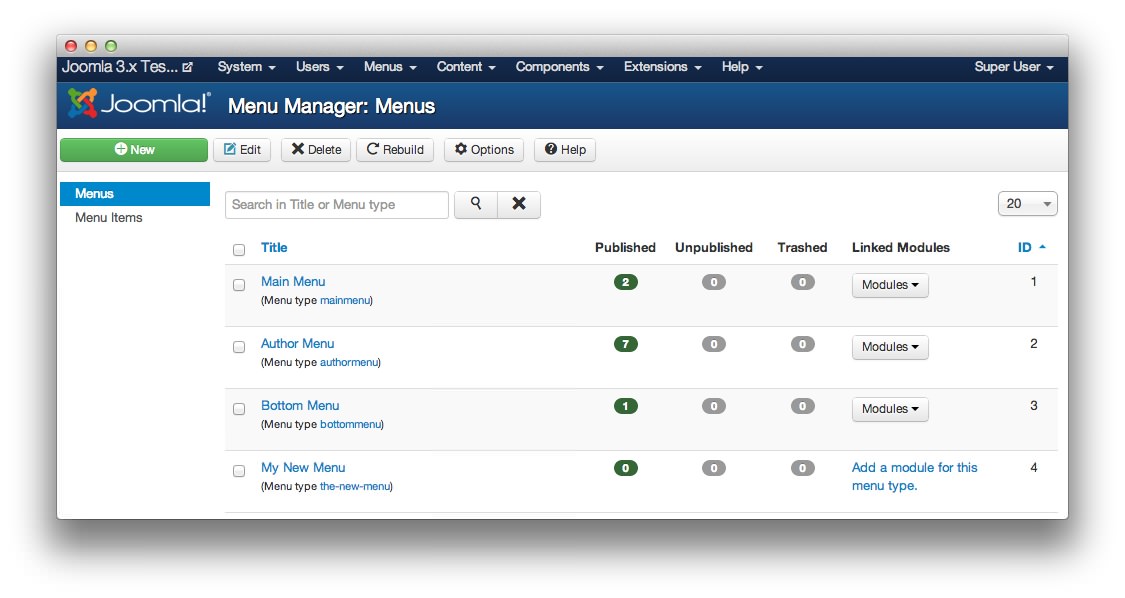Image resolution: width=1125 pixels, height=598 pixels.
Task: Select the checkbox for Main Menu
Action: click(x=239, y=285)
